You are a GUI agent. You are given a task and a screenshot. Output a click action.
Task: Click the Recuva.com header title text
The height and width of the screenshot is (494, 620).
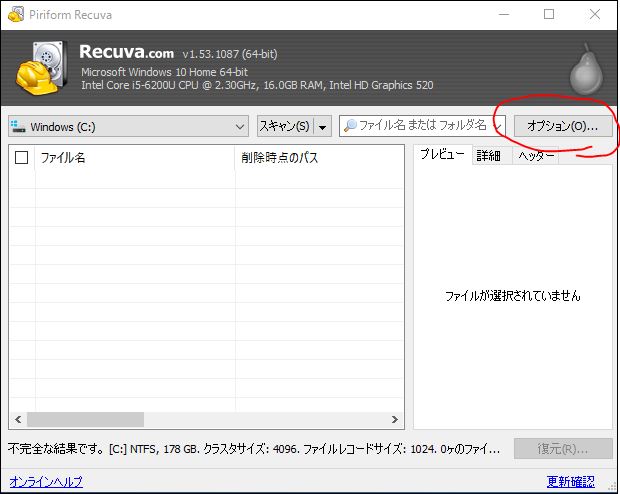coord(127,52)
